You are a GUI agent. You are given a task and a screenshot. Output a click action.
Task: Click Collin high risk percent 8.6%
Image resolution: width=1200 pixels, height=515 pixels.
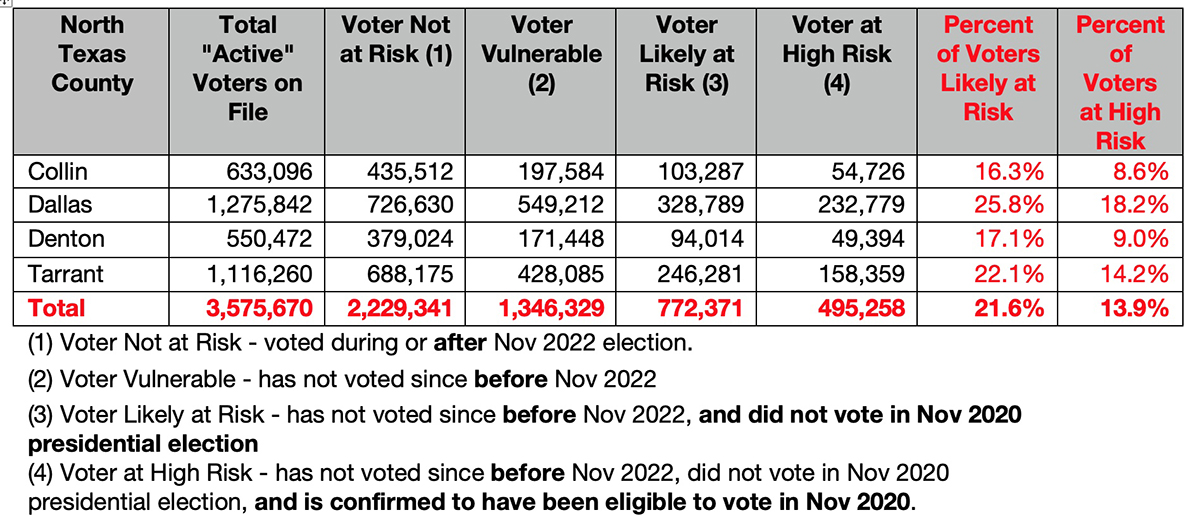[1120, 171]
